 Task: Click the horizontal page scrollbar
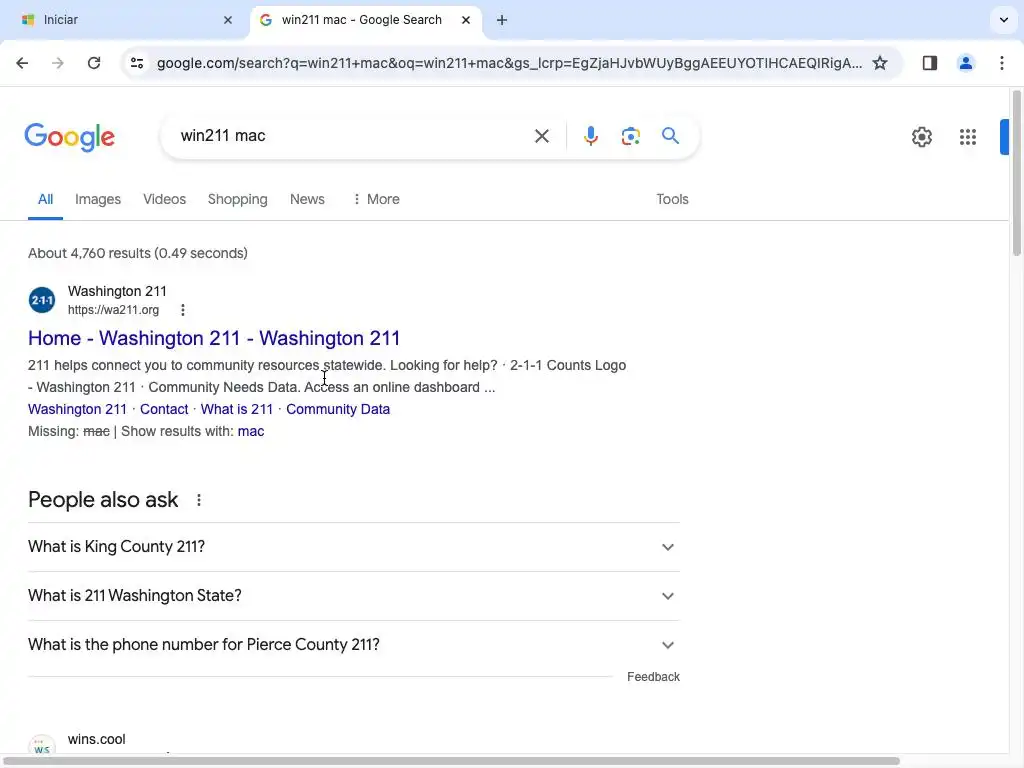pyautogui.click(x=452, y=761)
